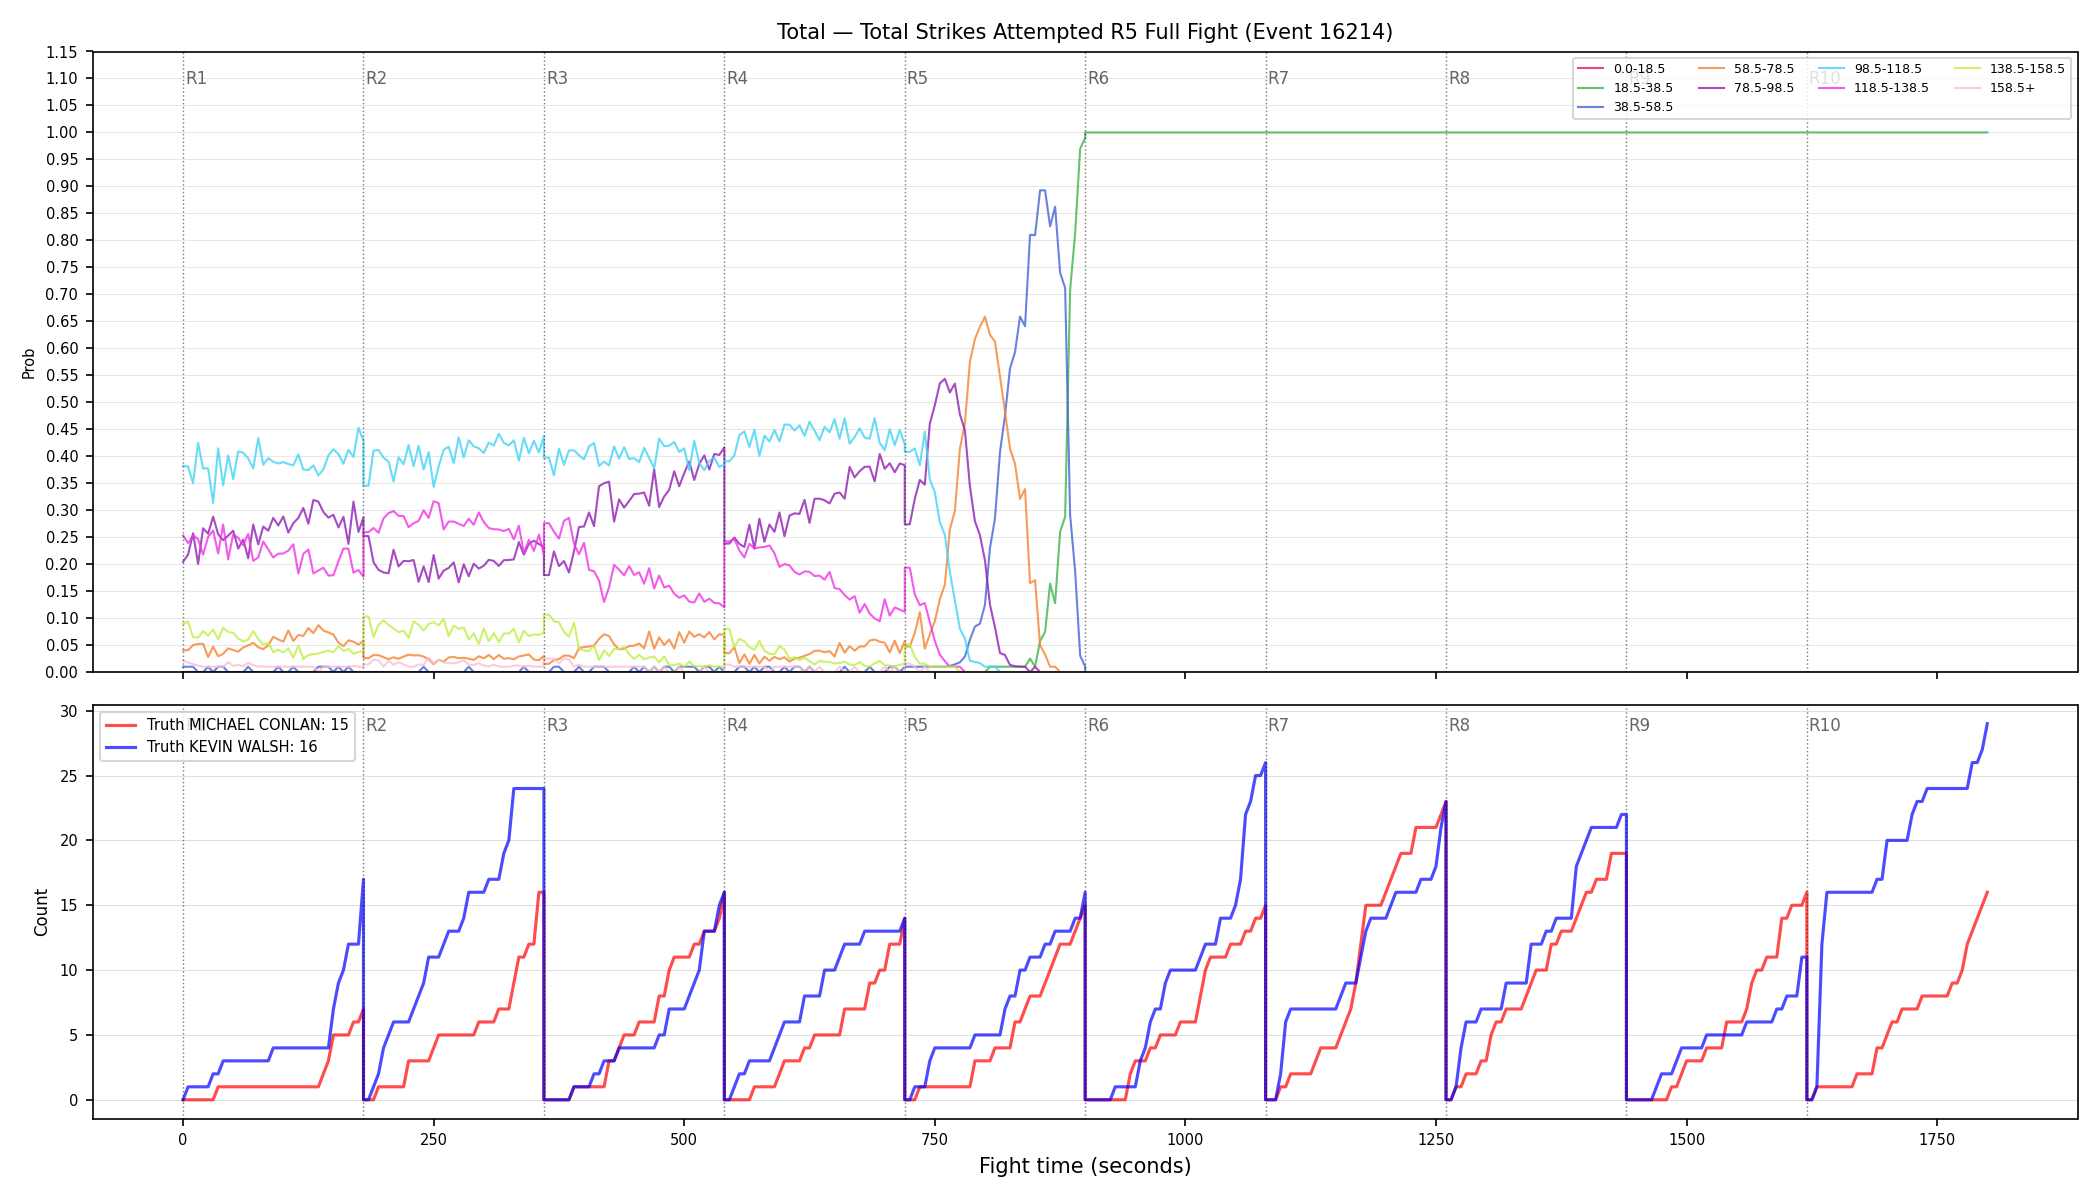Click the '0.90' tick on the Prob axis
Image resolution: width=2100 pixels, height=1200 pixels.
tap(62, 186)
